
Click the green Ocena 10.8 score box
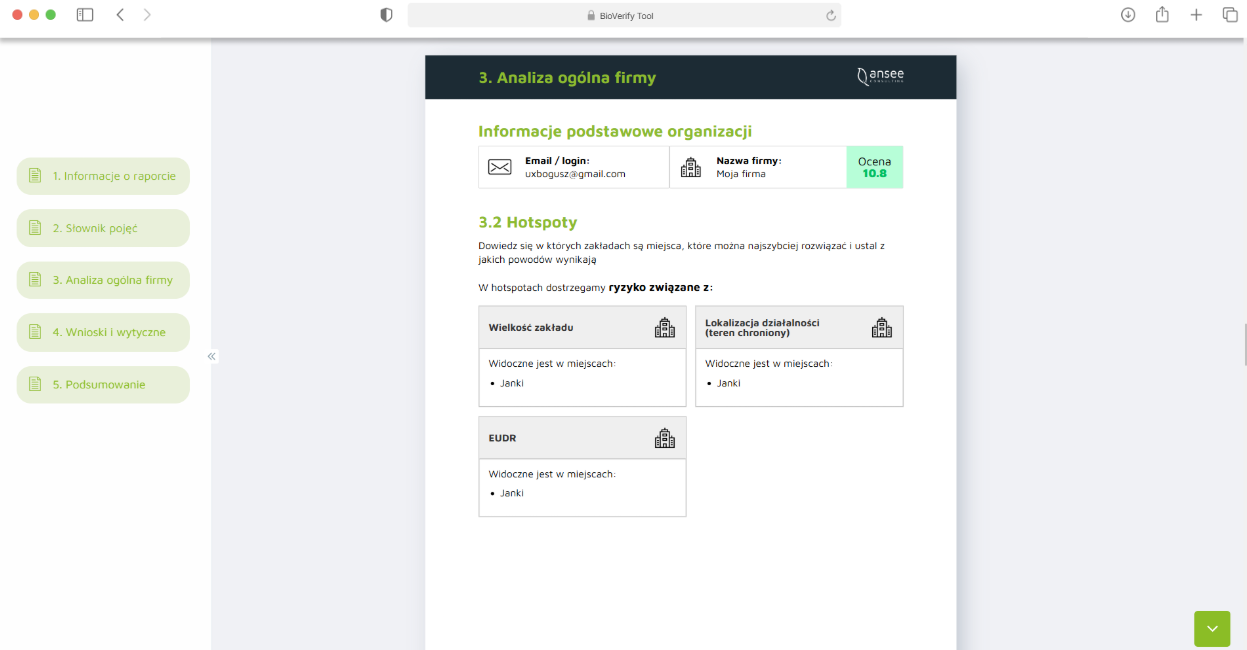coord(874,167)
